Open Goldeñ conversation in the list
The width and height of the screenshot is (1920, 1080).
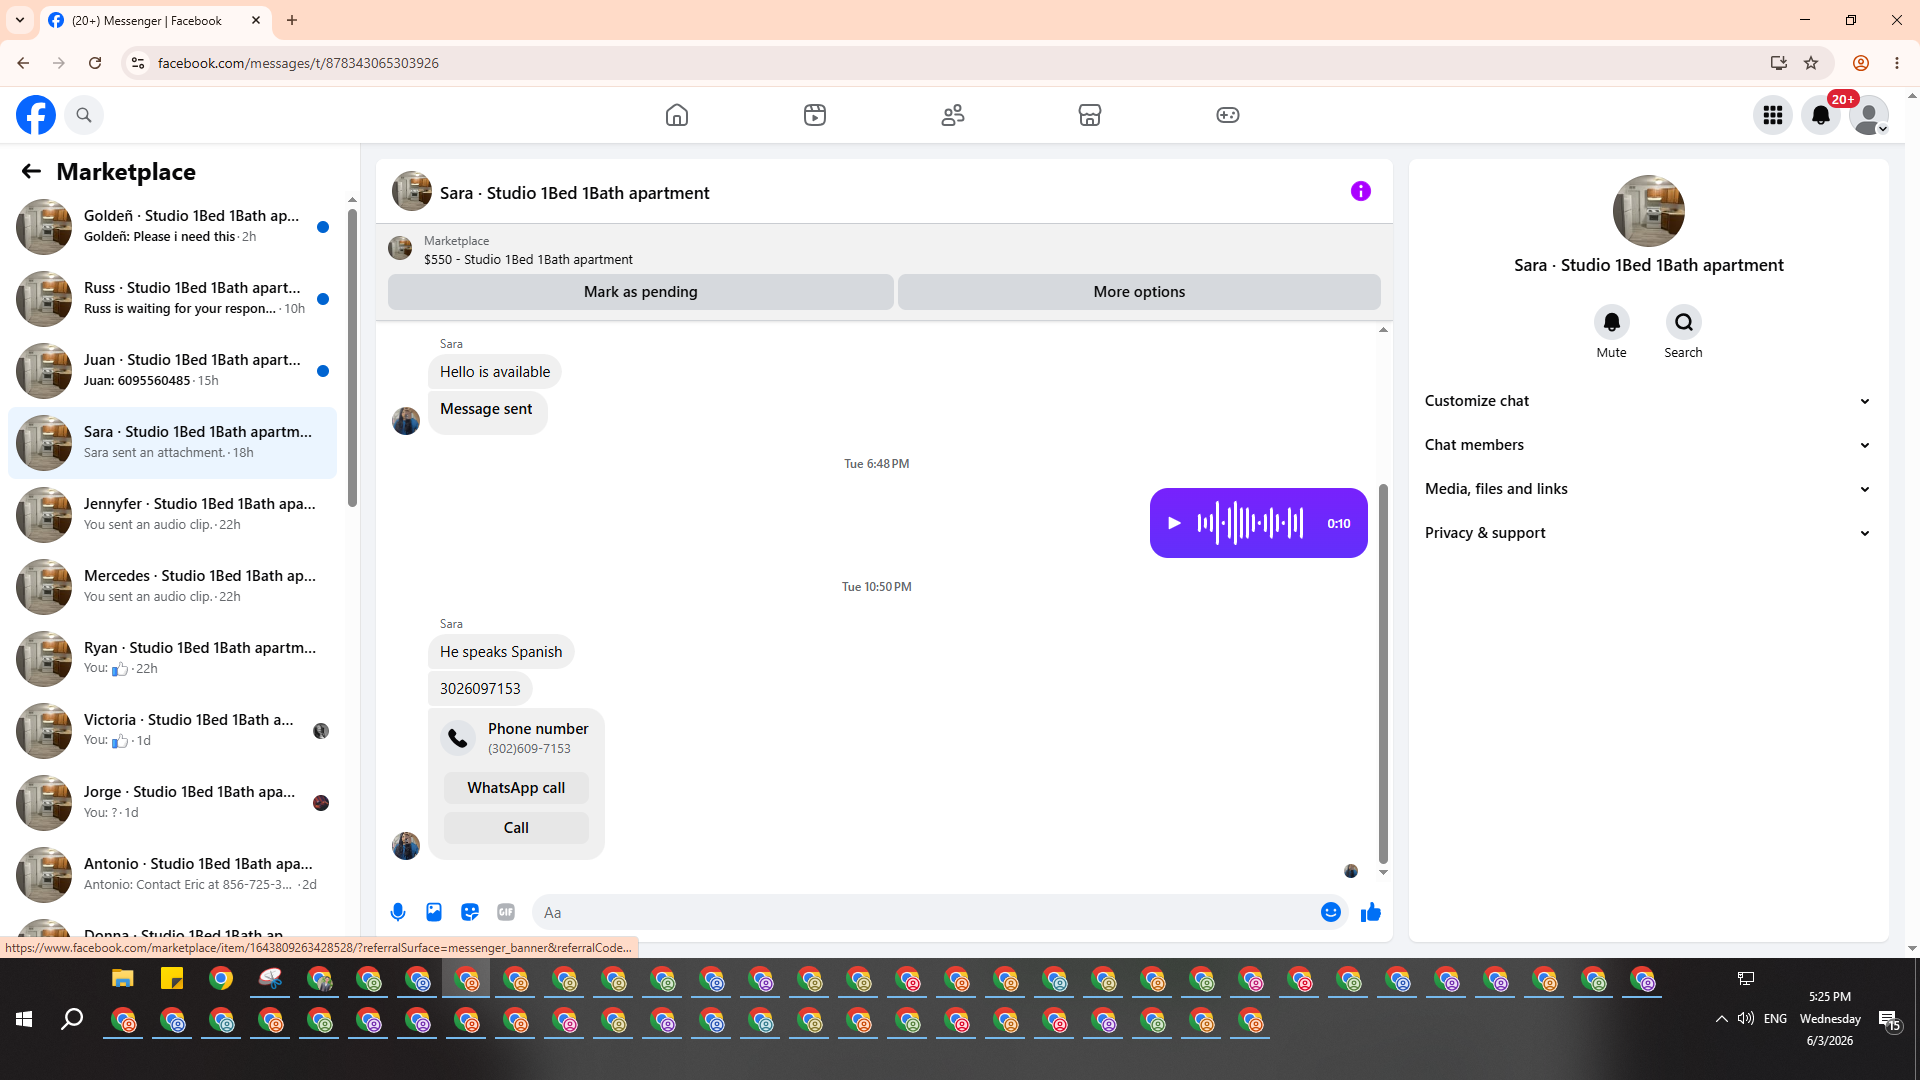[172, 227]
